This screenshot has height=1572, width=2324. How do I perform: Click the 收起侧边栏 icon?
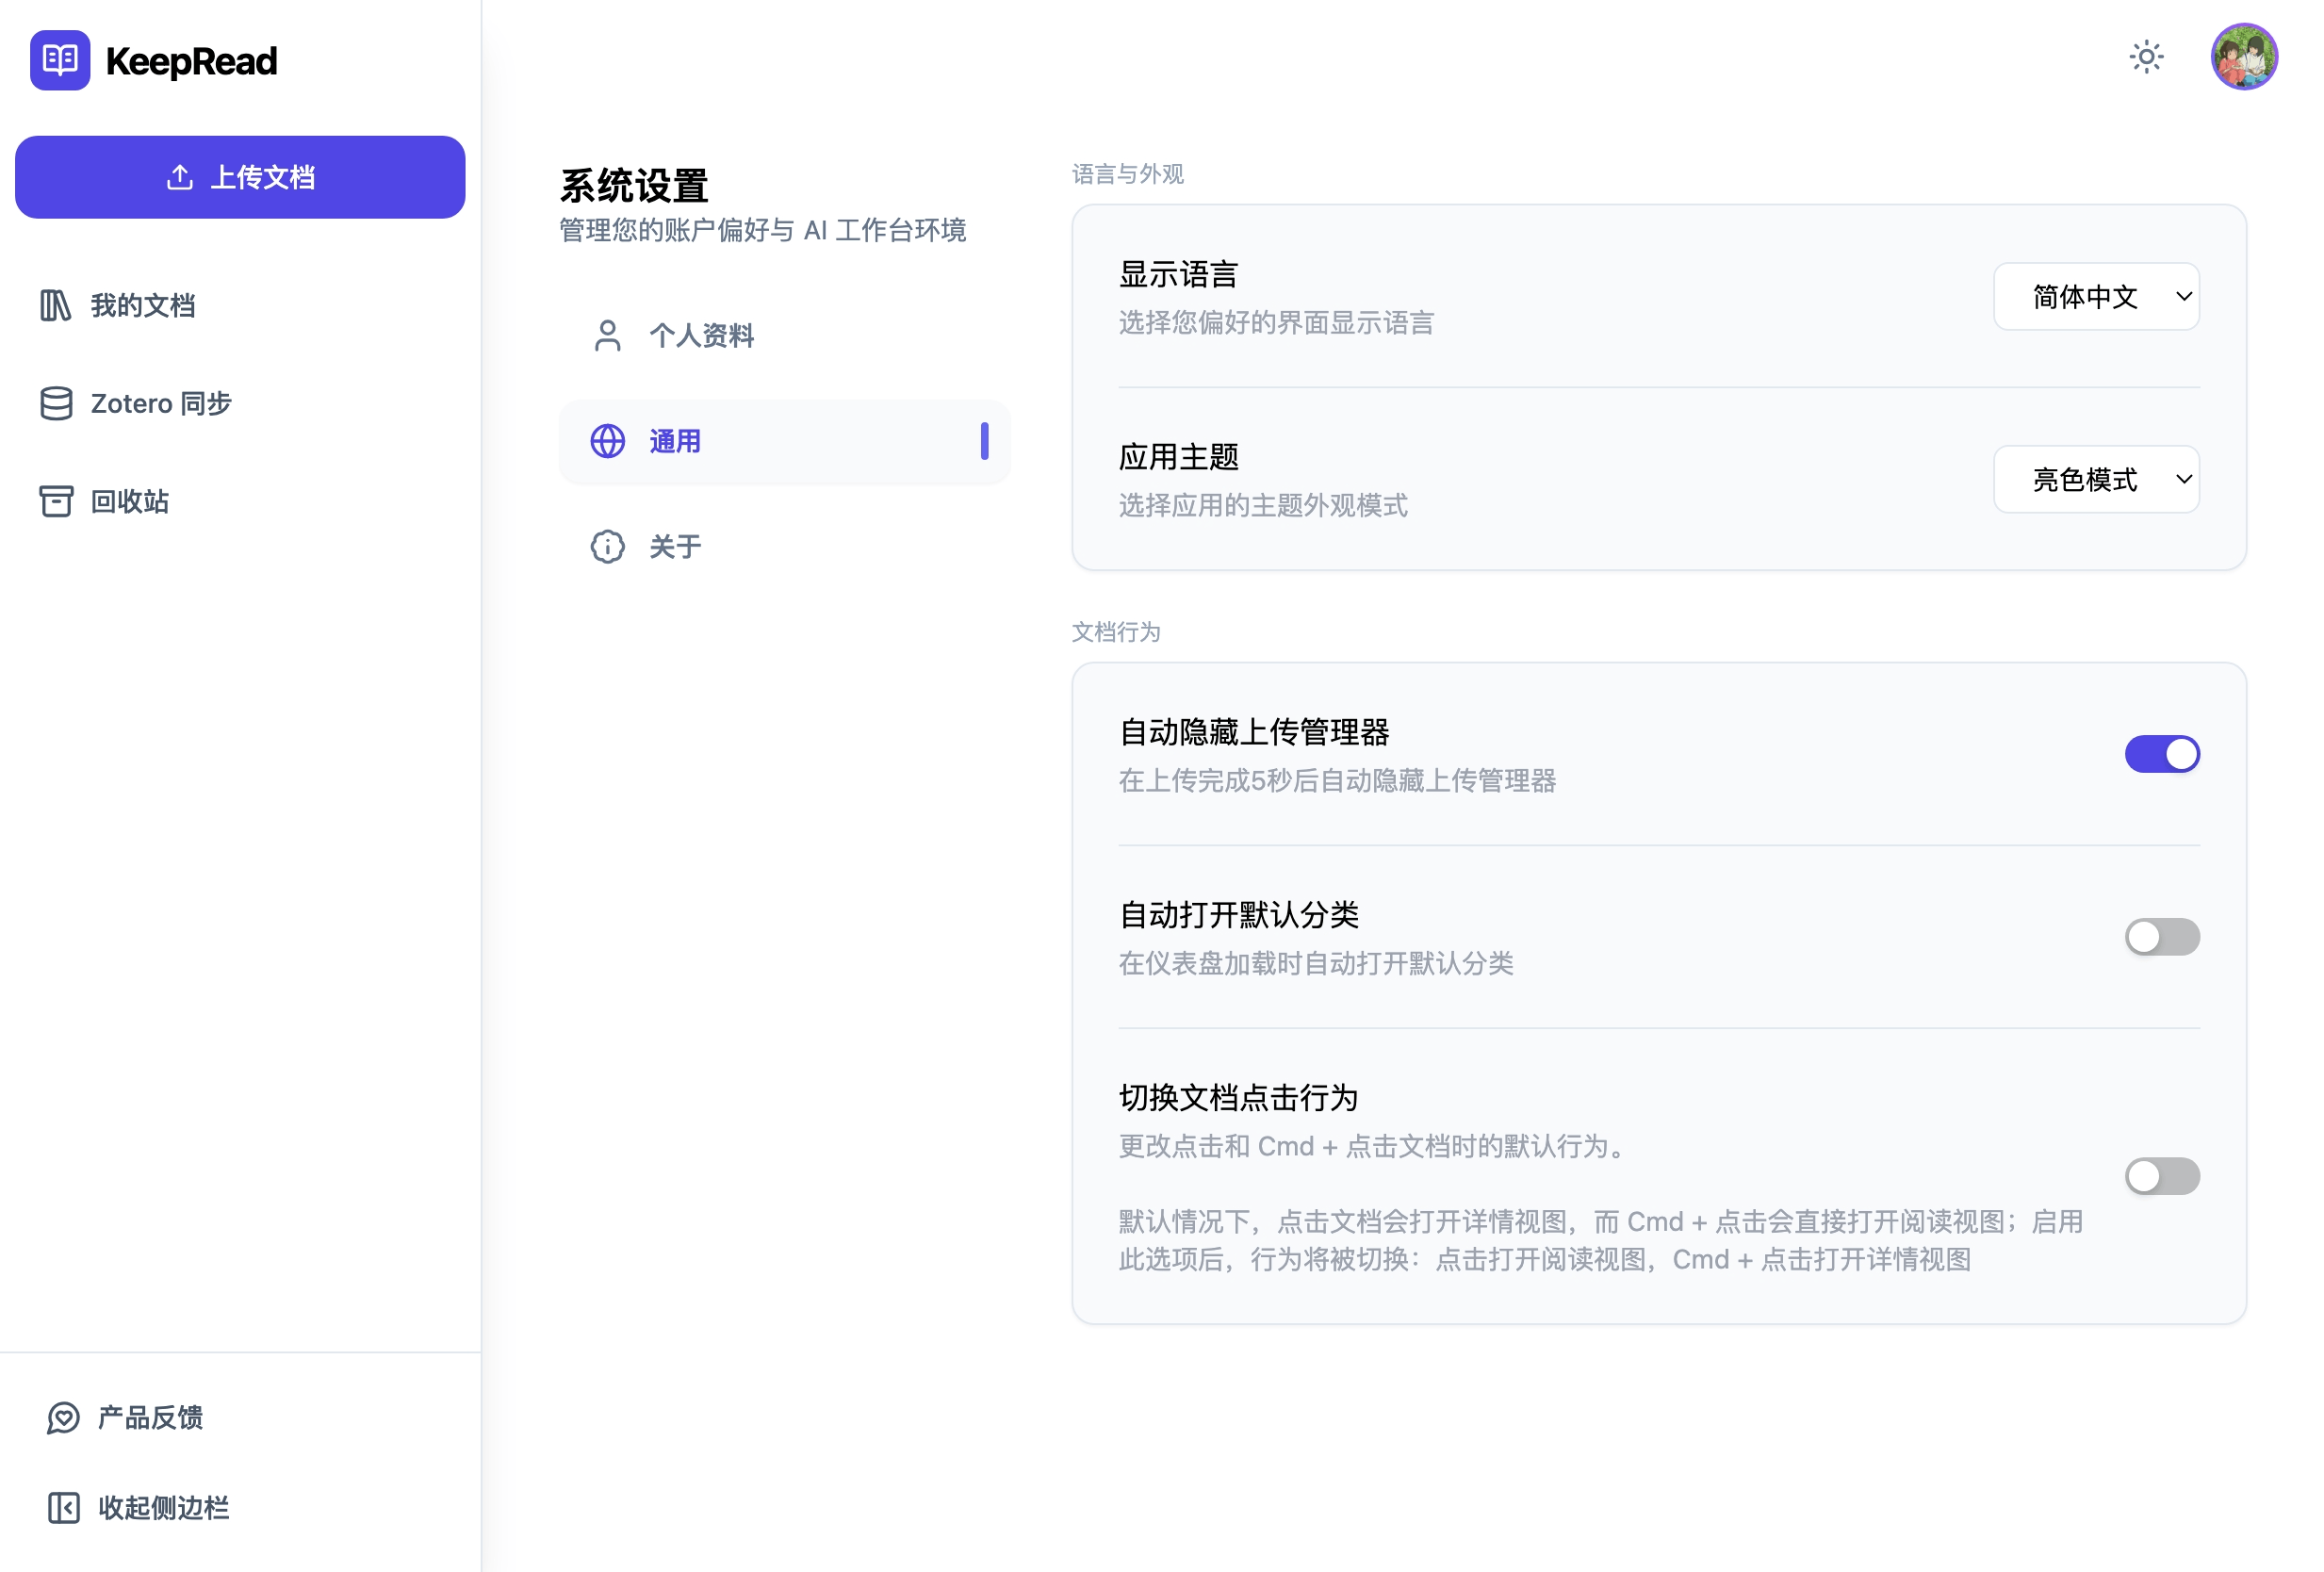click(x=63, y=1508)
